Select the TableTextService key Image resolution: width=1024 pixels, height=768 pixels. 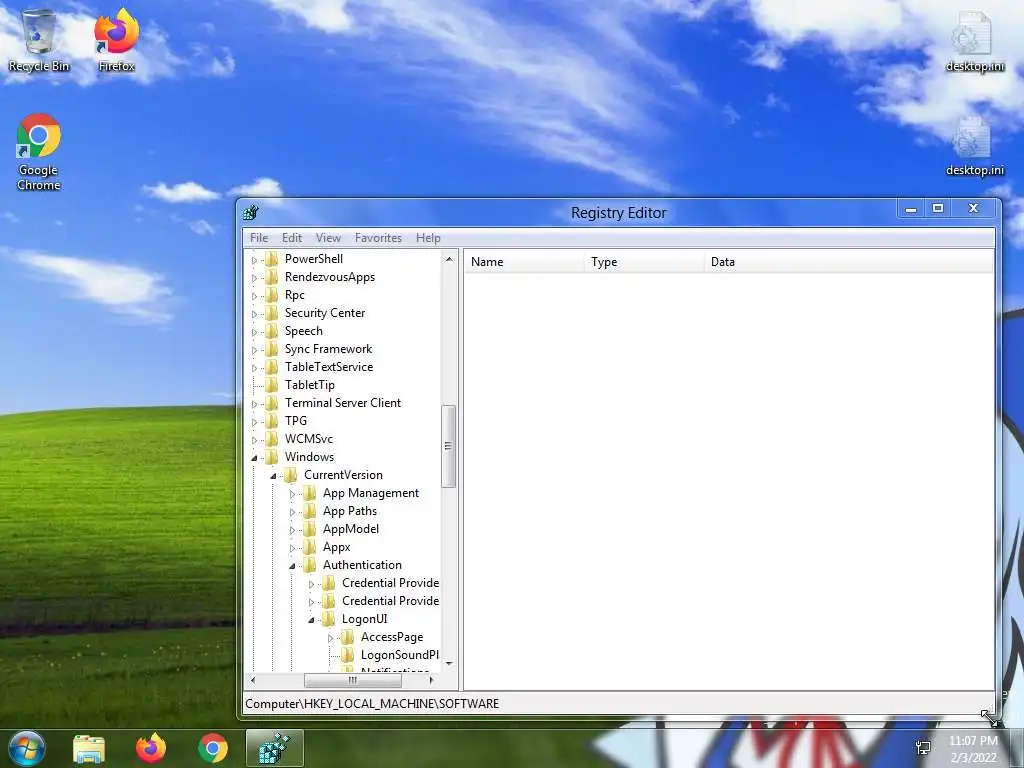pyautogui.click(x=328, y=367)
